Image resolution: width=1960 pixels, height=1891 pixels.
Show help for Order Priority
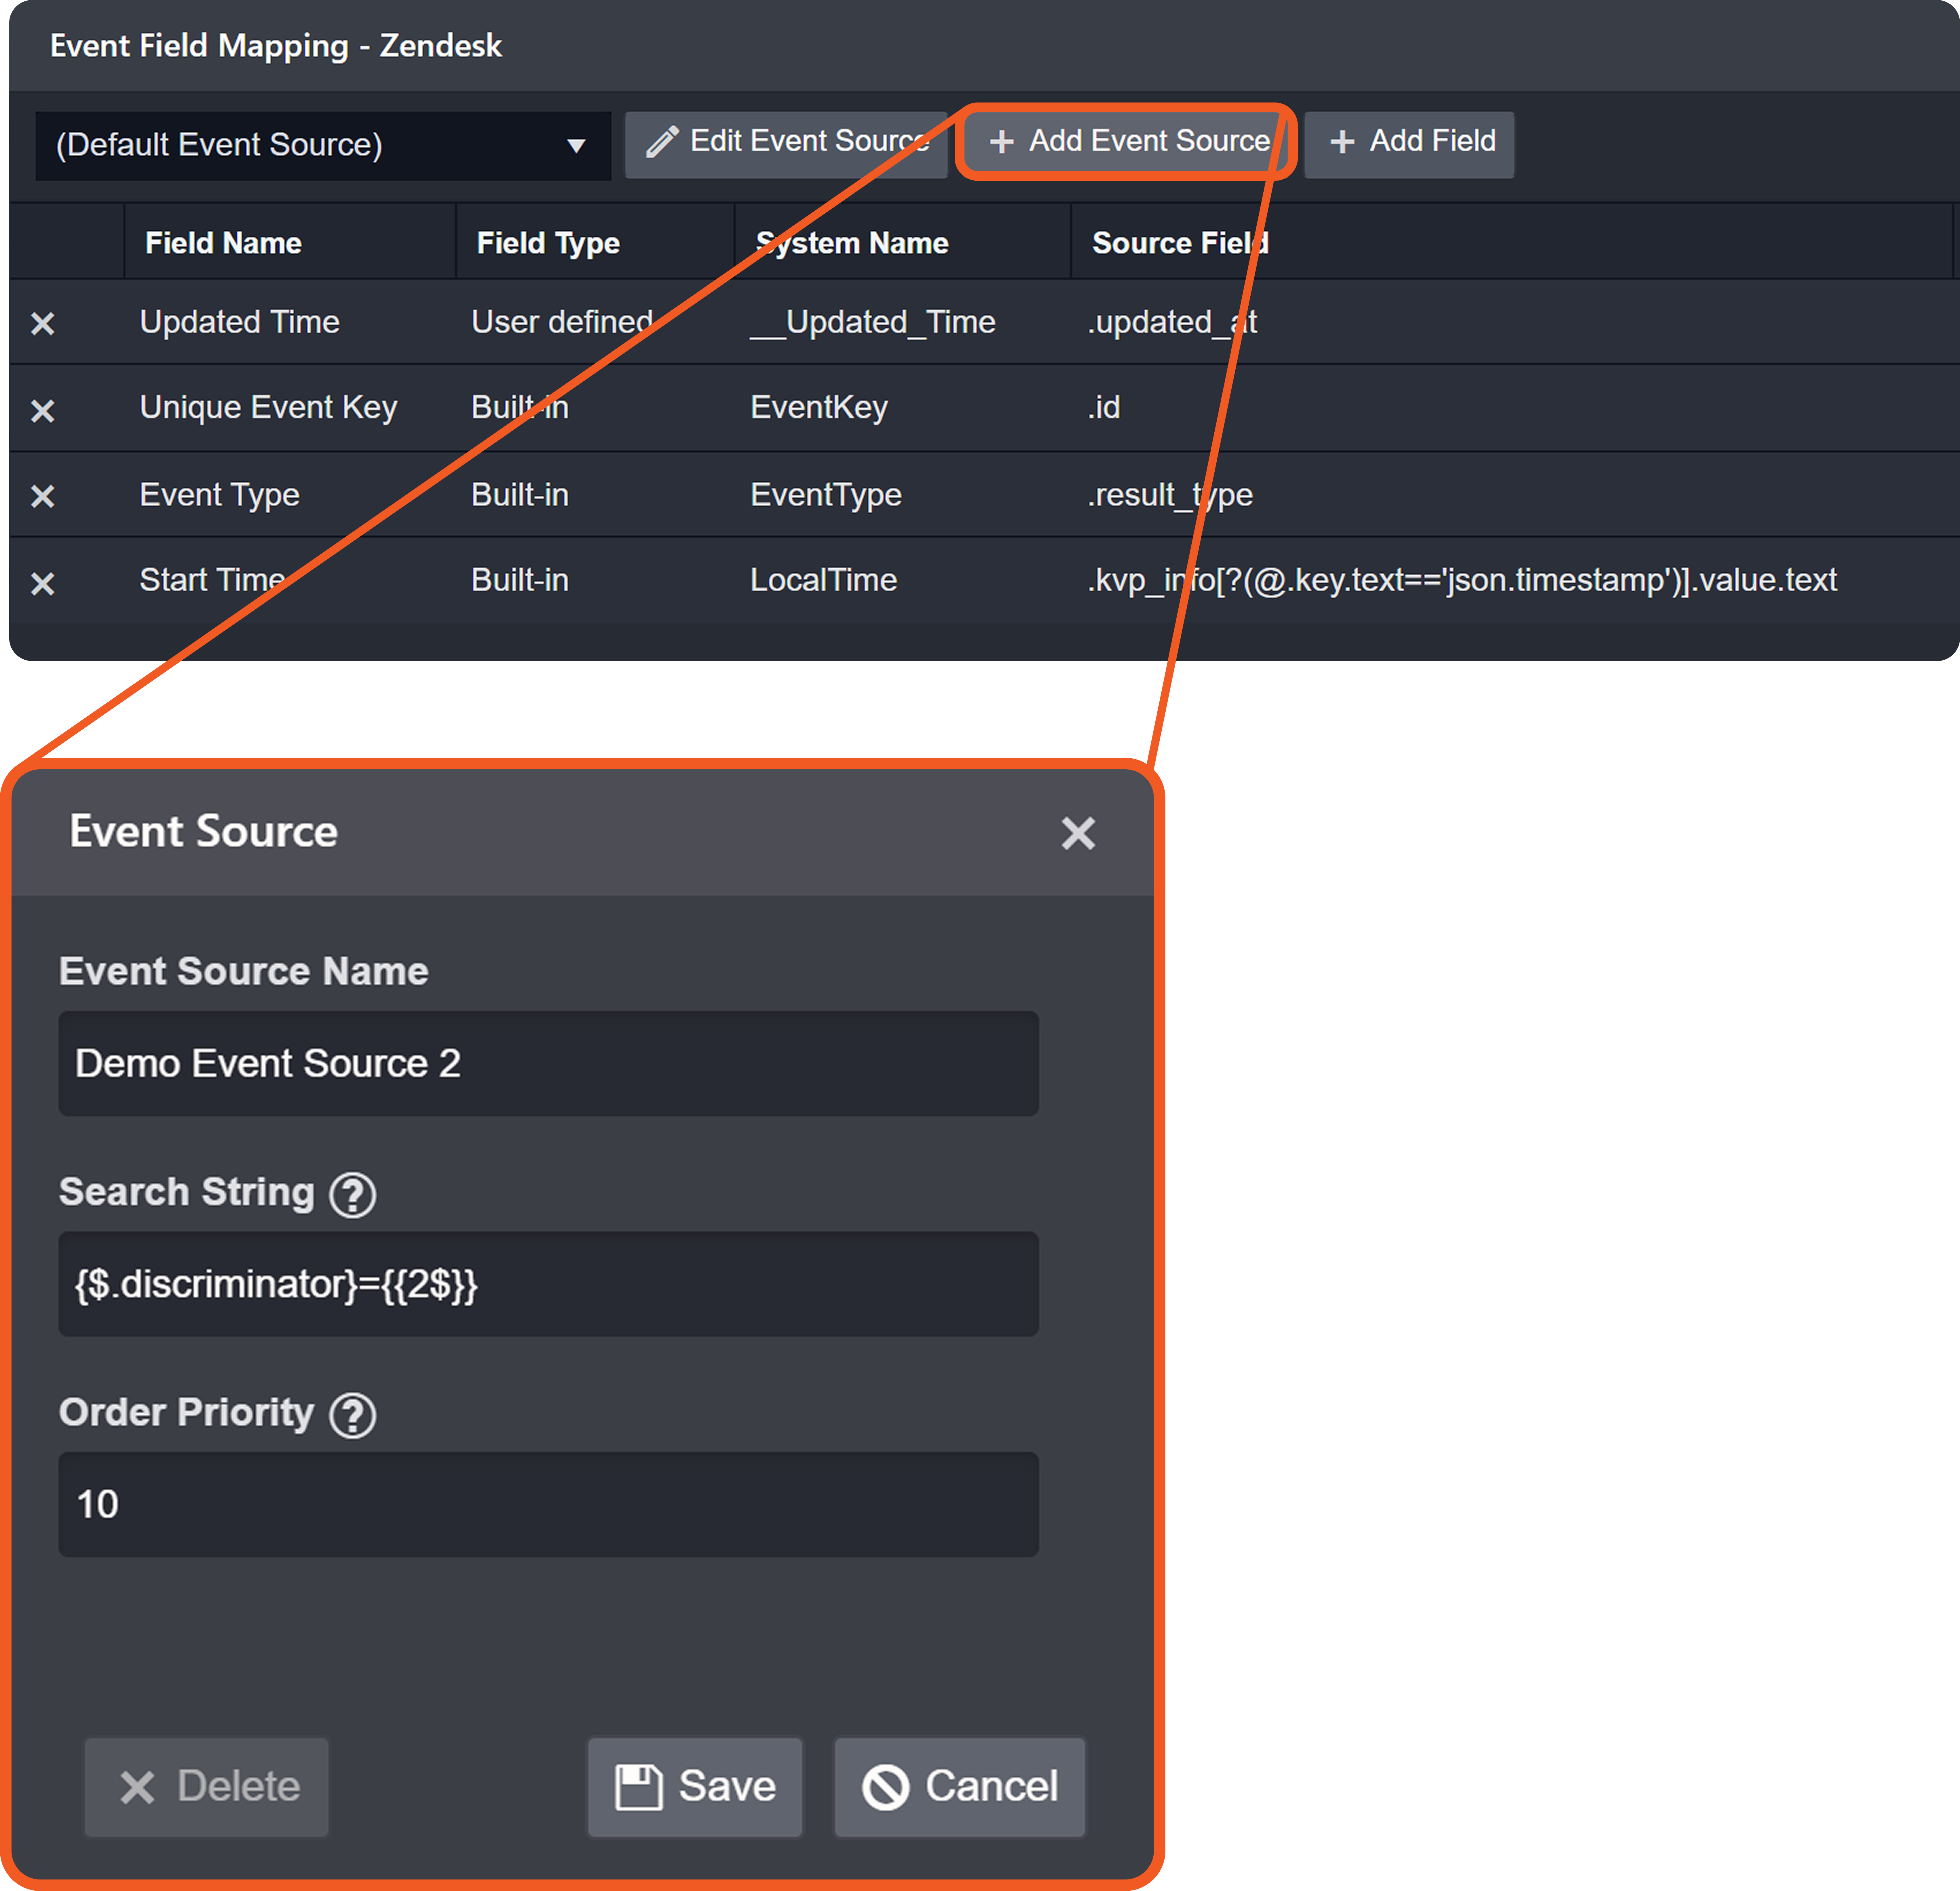pos(352,1415)
